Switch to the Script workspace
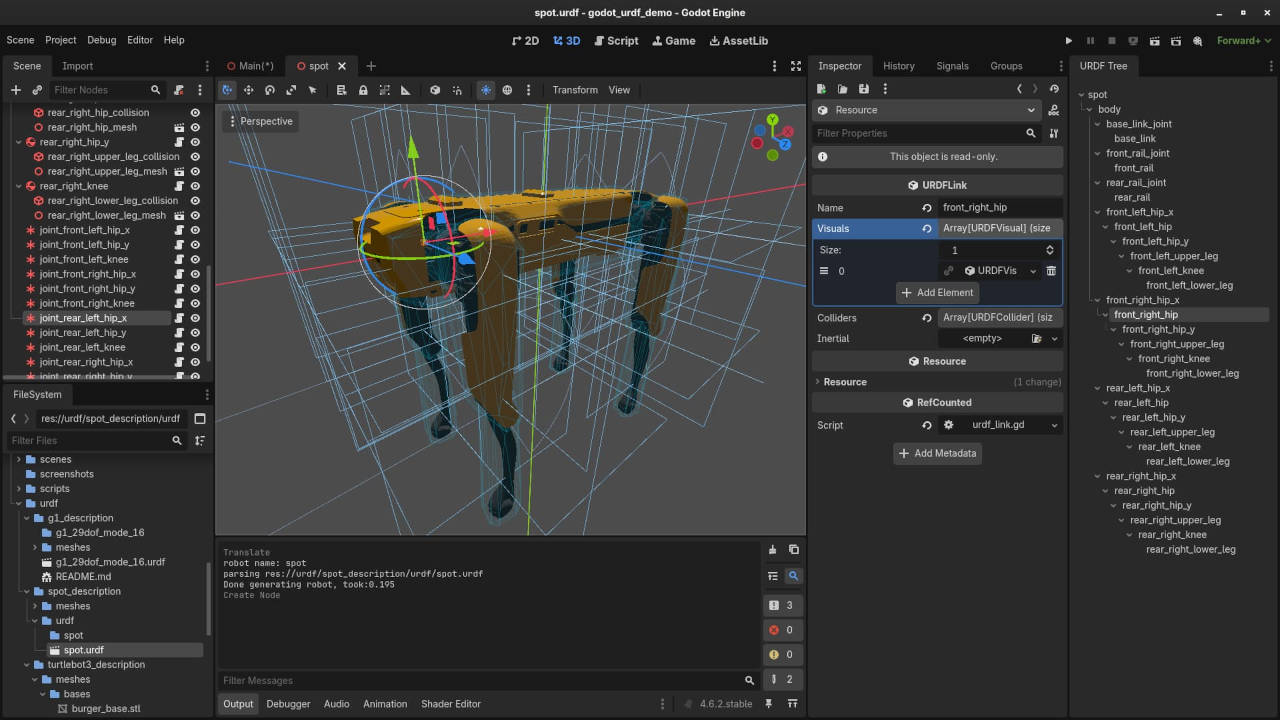 615,41
